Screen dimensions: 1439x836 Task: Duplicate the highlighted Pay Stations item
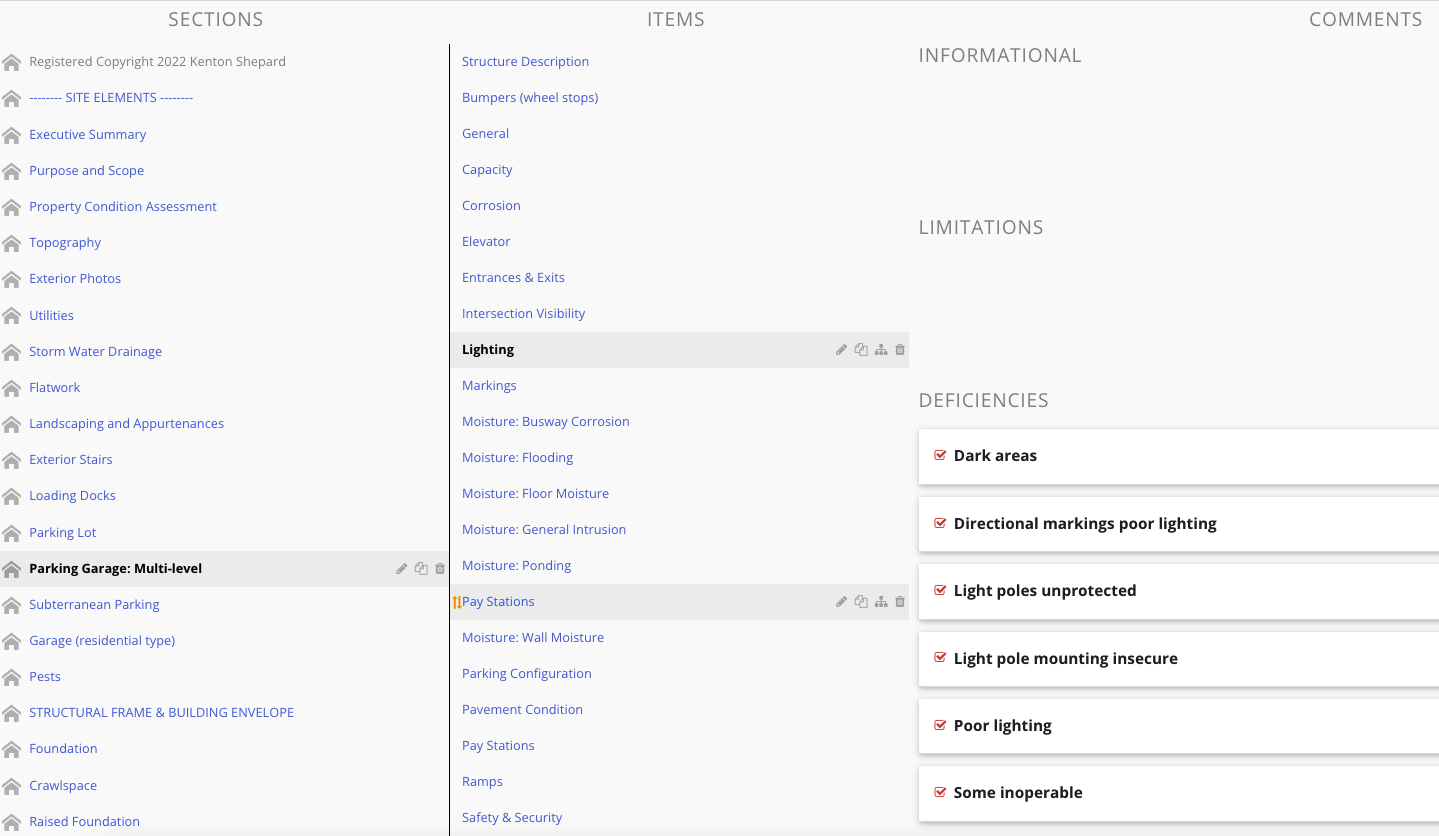pos(861,602)
